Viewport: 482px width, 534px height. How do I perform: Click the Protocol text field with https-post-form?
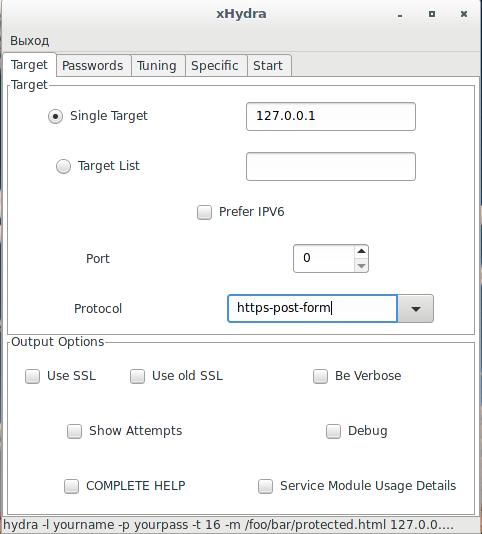pos(312,309)
